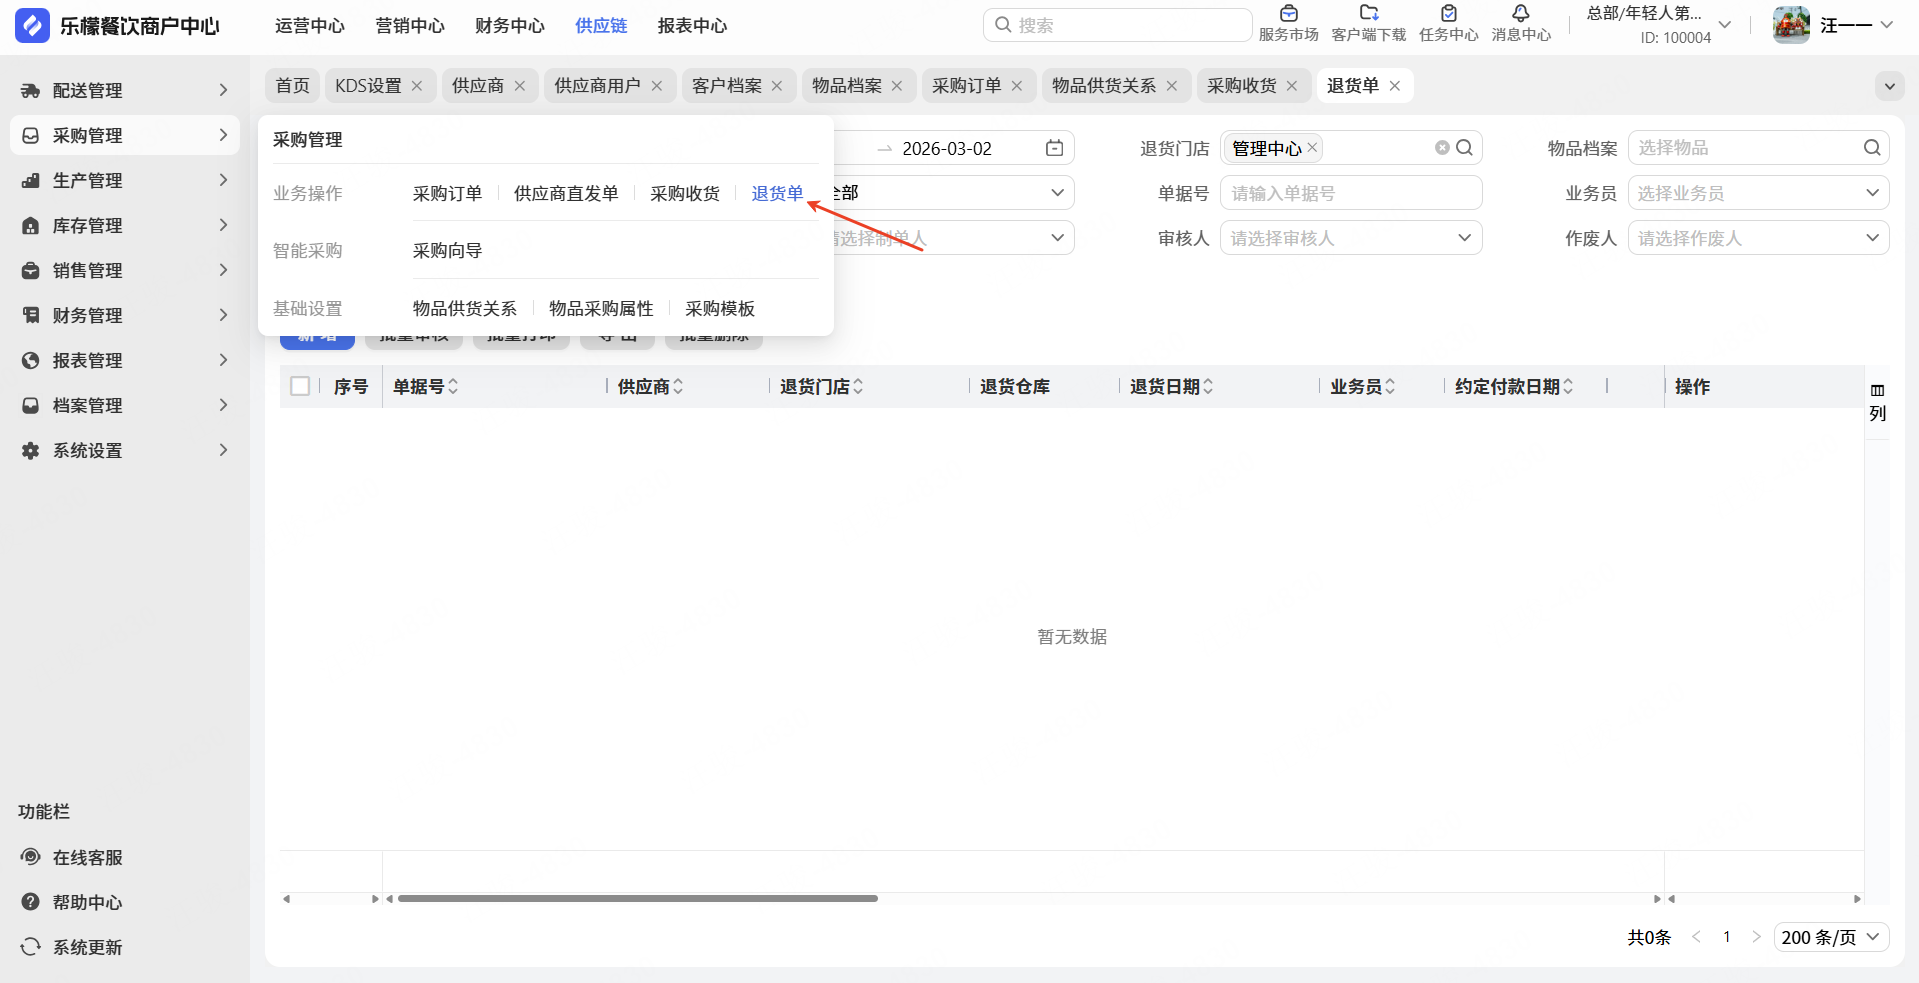Screen dimensions: 1919x983
Task: Expand the tab list overflow dropdown
Action: click(x=1890, y=86)
